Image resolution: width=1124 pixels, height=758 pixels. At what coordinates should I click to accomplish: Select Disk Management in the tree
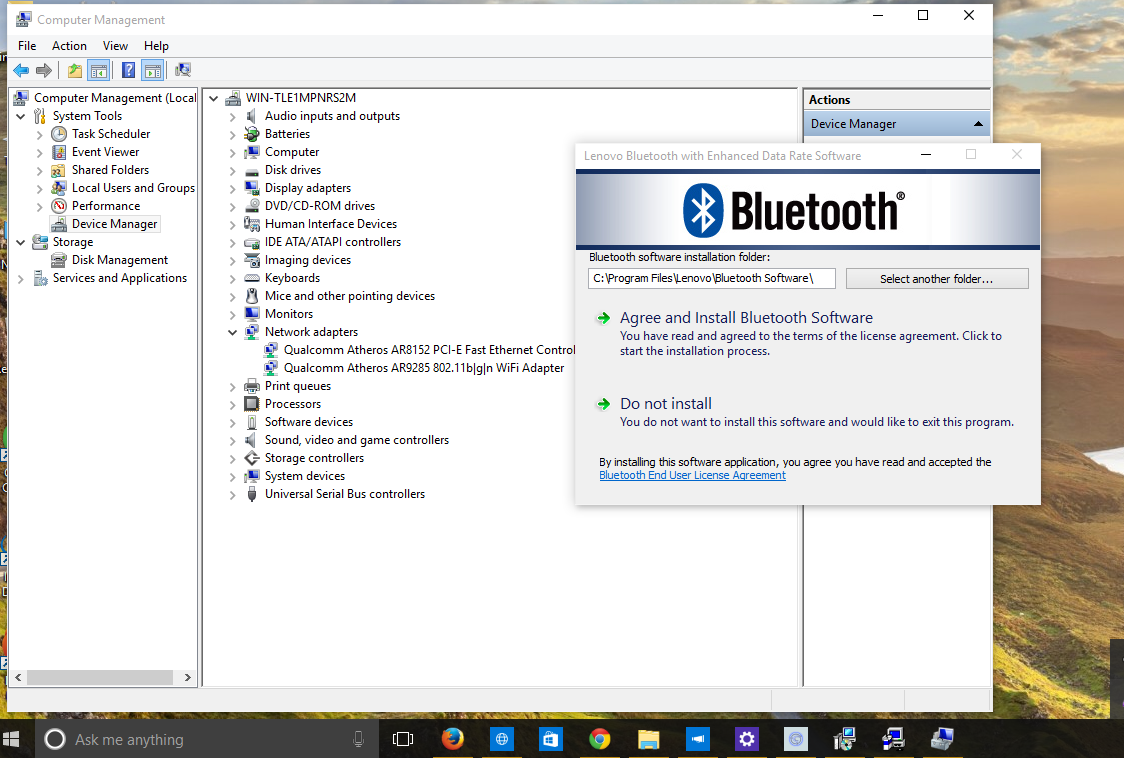click(x=120, y=260)
